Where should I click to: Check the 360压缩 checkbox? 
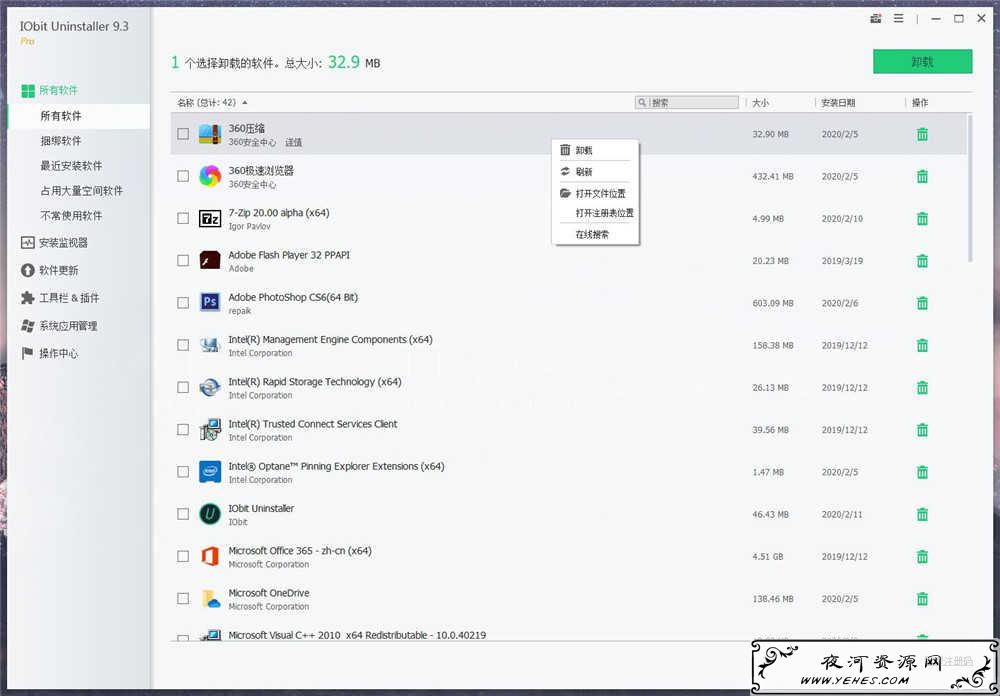[183, 134]
